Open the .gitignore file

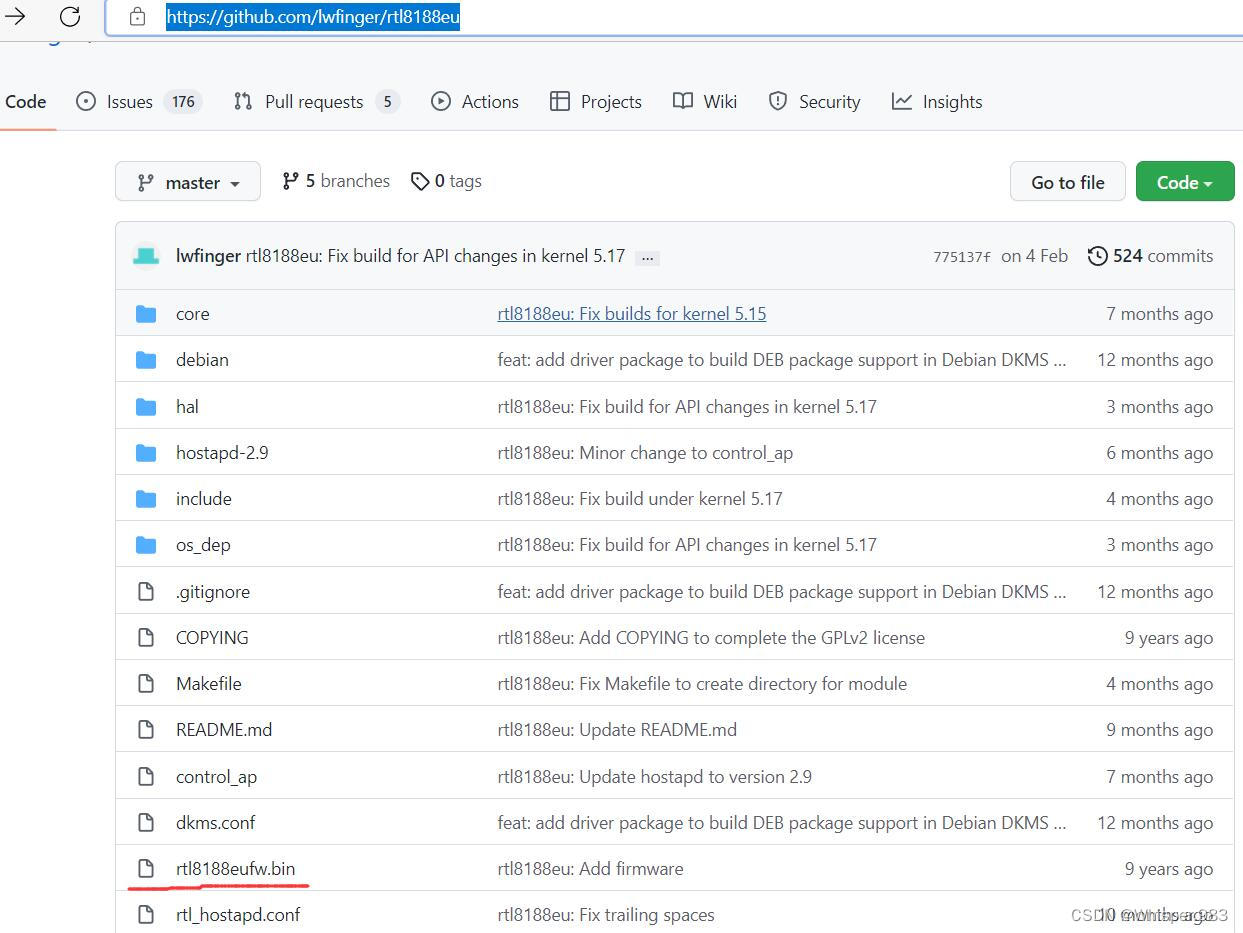[x=213, y=592]
